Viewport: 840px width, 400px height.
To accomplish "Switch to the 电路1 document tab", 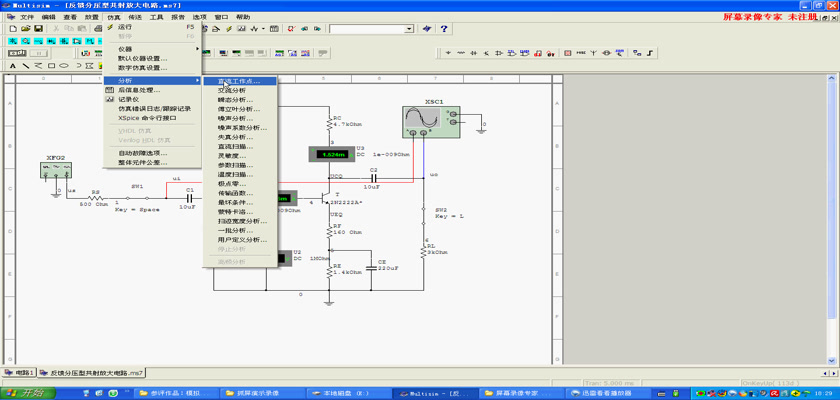I will coord(19,372).
